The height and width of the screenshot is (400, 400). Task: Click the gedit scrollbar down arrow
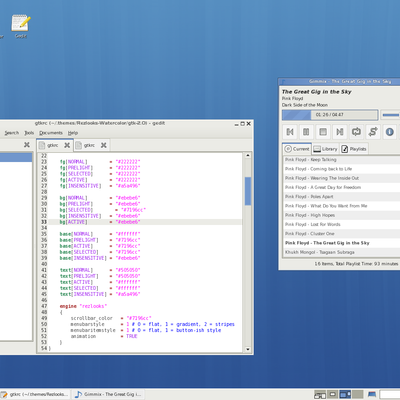(248, 349)
